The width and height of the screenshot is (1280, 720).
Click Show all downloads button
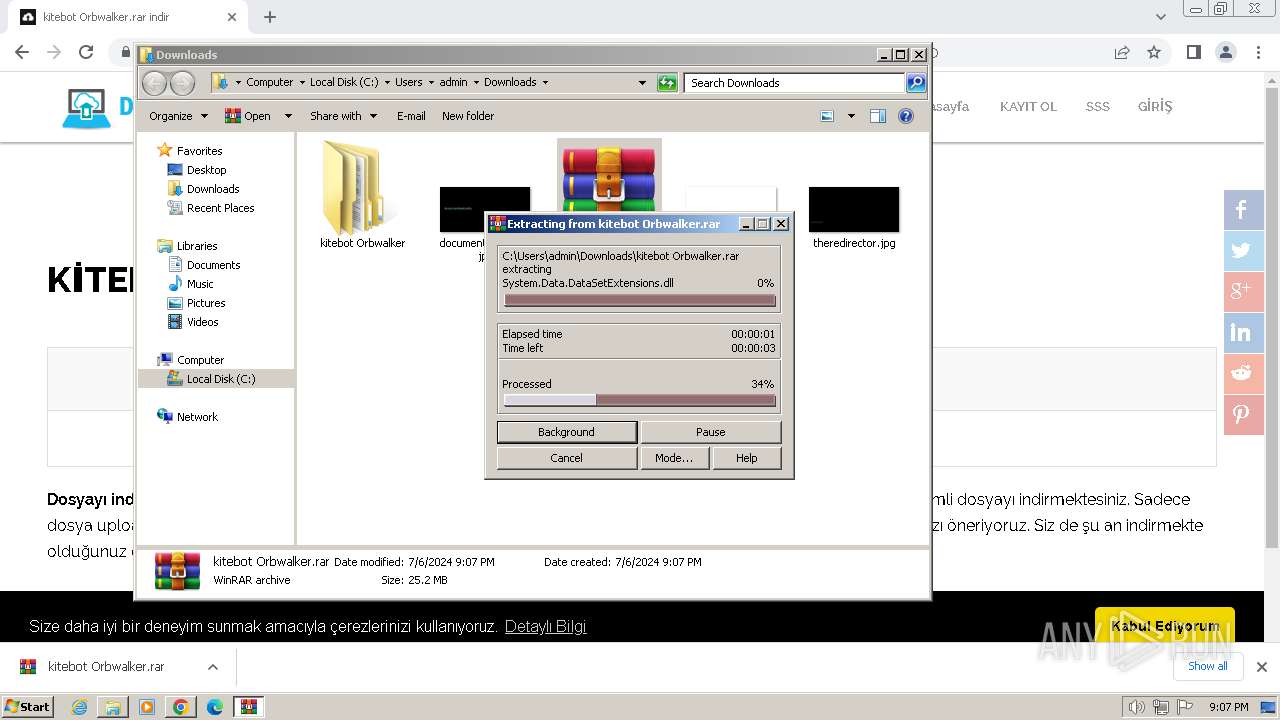tap(1207, 666)
